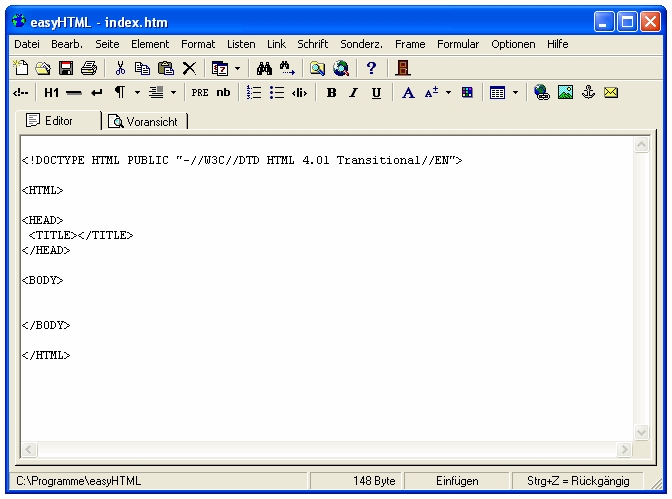Insert an anchor with the anchor icon

pyautogui.click(x=588, y=93)
